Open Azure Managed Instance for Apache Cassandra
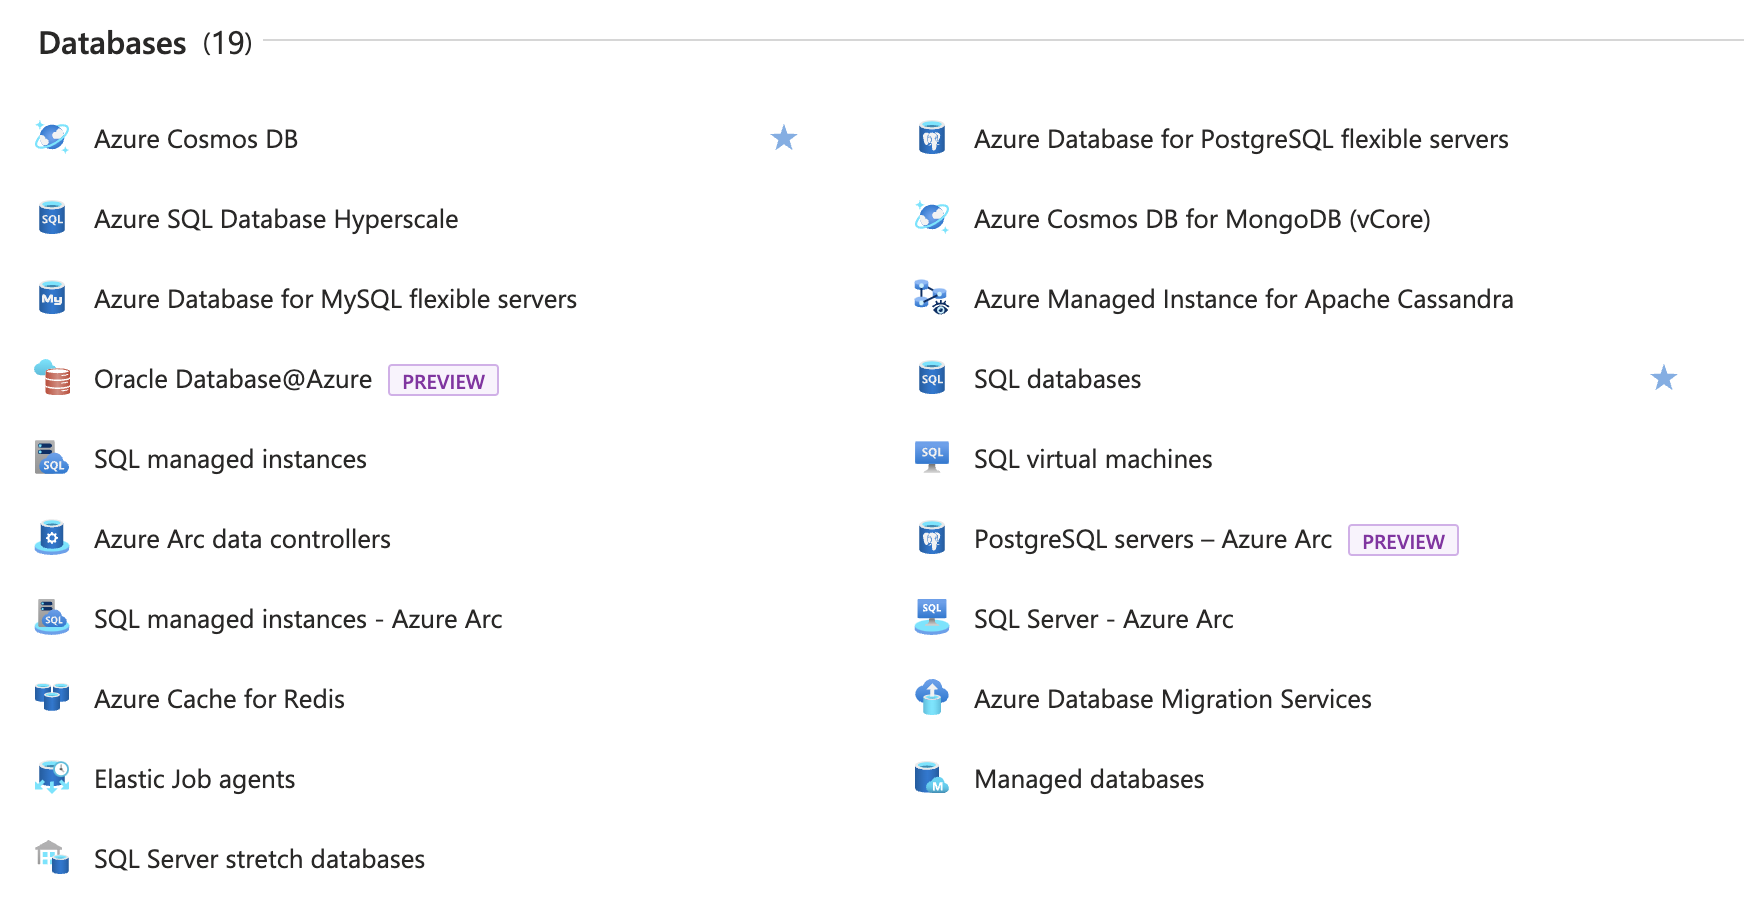This screenshot has width=1744, height=904. coord(1243,299)
